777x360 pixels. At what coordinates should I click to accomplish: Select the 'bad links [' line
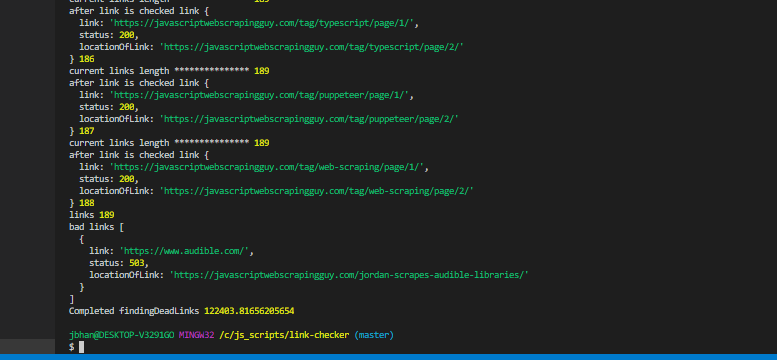96,227
